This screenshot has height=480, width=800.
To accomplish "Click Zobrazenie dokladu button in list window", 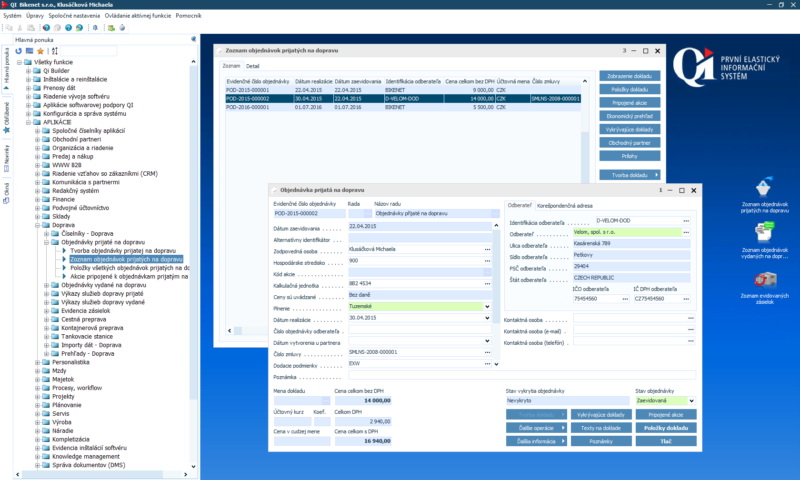I will point(630,76).
